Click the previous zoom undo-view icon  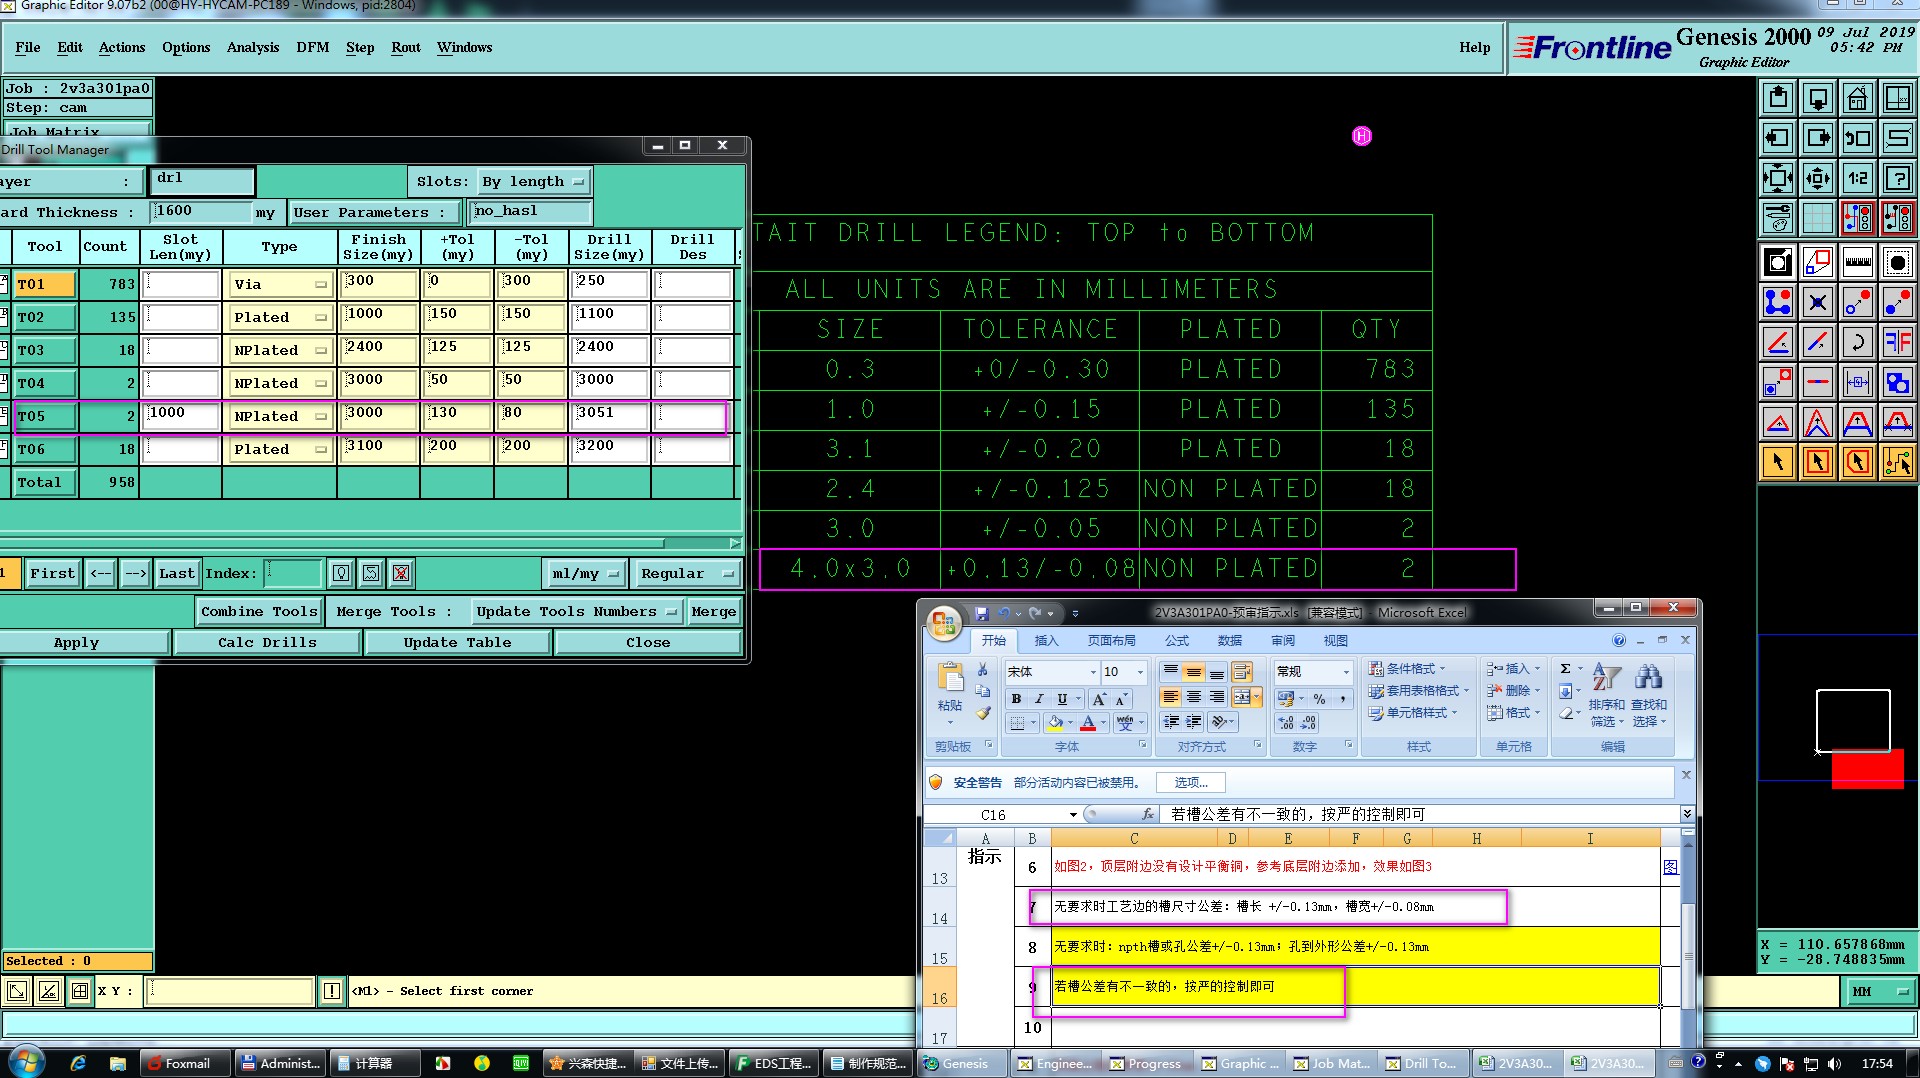pyautogui.click(x=1857, y=138)
